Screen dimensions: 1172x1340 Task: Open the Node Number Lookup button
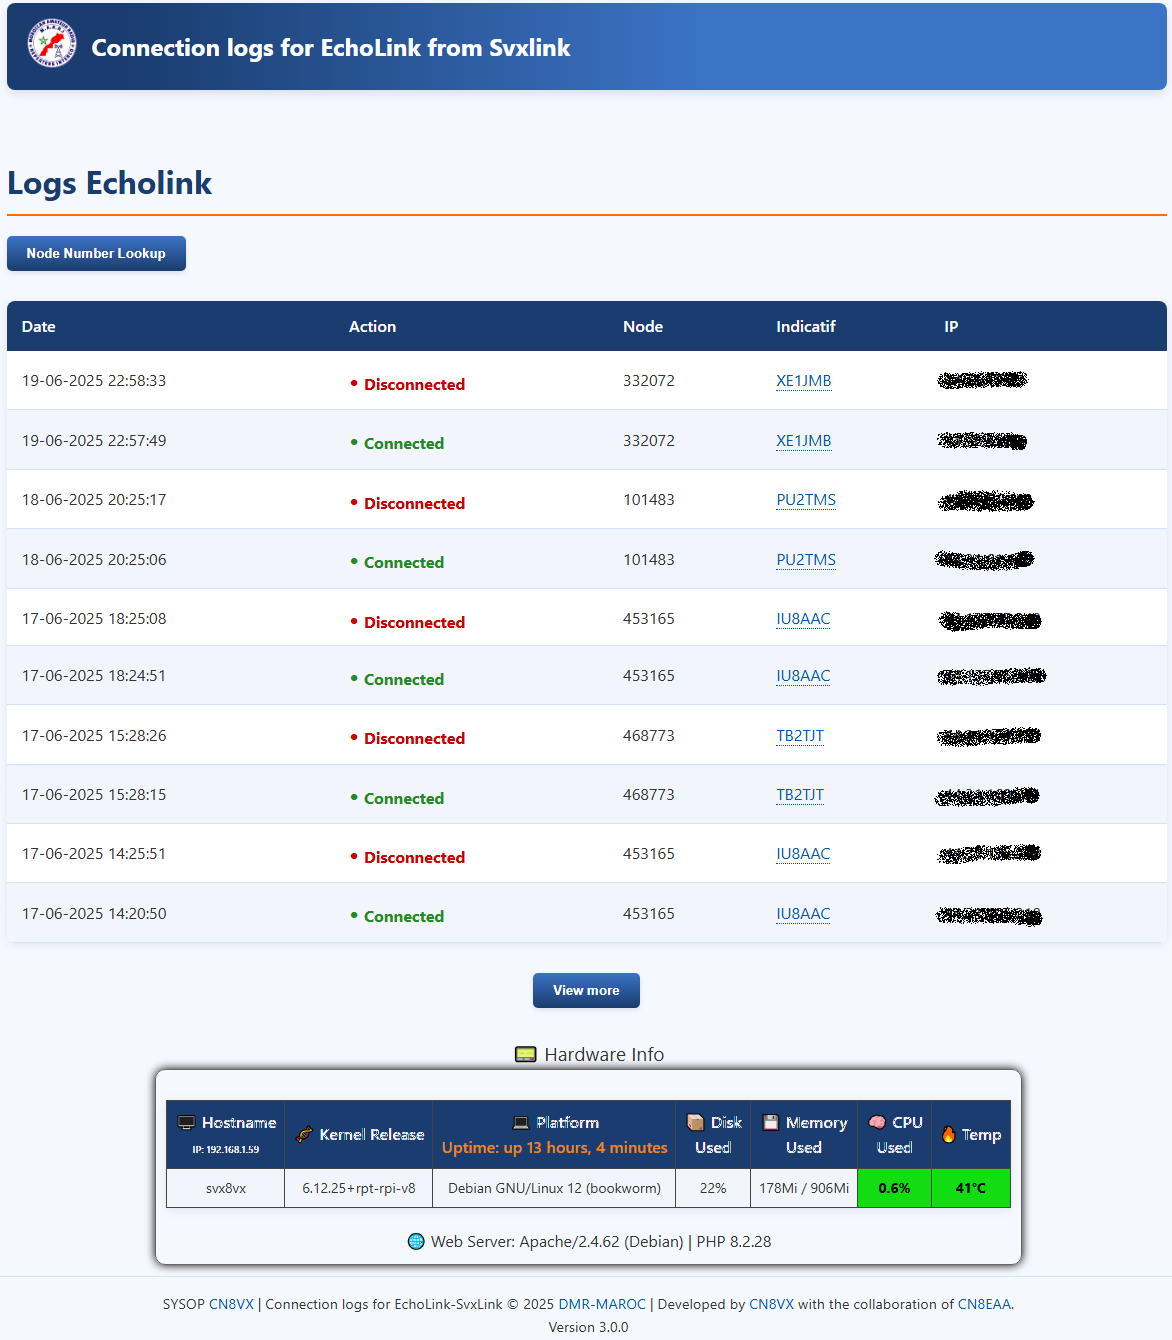(96, 253)
